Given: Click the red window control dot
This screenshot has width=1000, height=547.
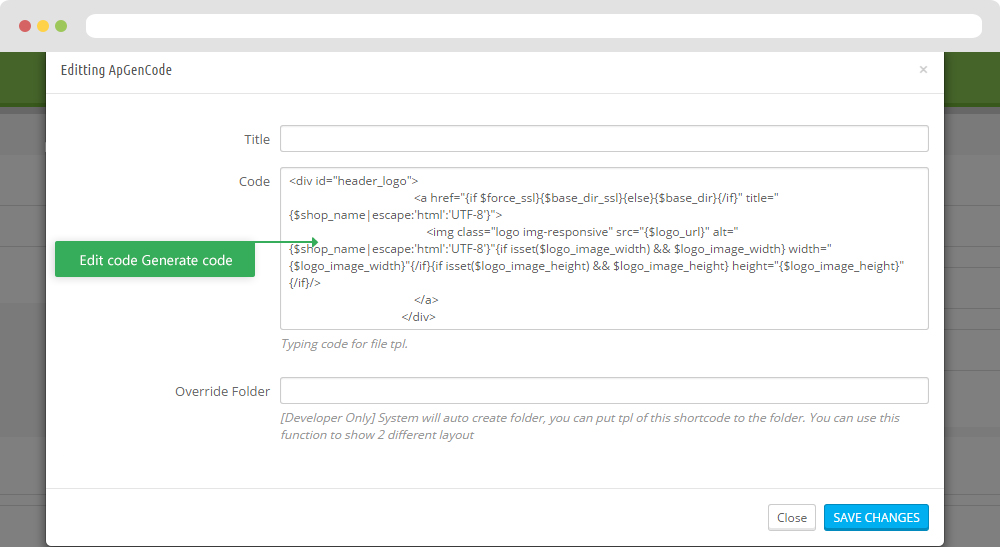Looking at the screenshot, I should [x=25, y=26].
